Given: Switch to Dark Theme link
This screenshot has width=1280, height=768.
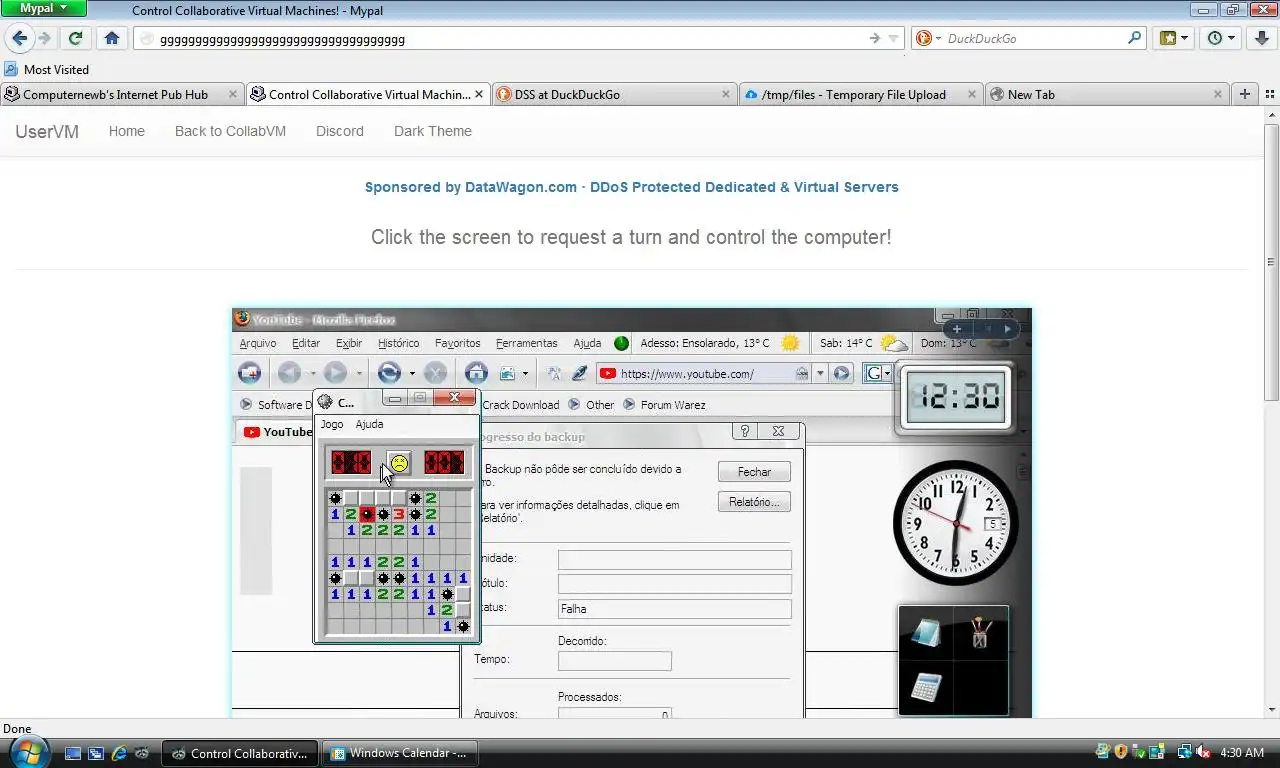Looking at the screenshot, I should (433, 131).
